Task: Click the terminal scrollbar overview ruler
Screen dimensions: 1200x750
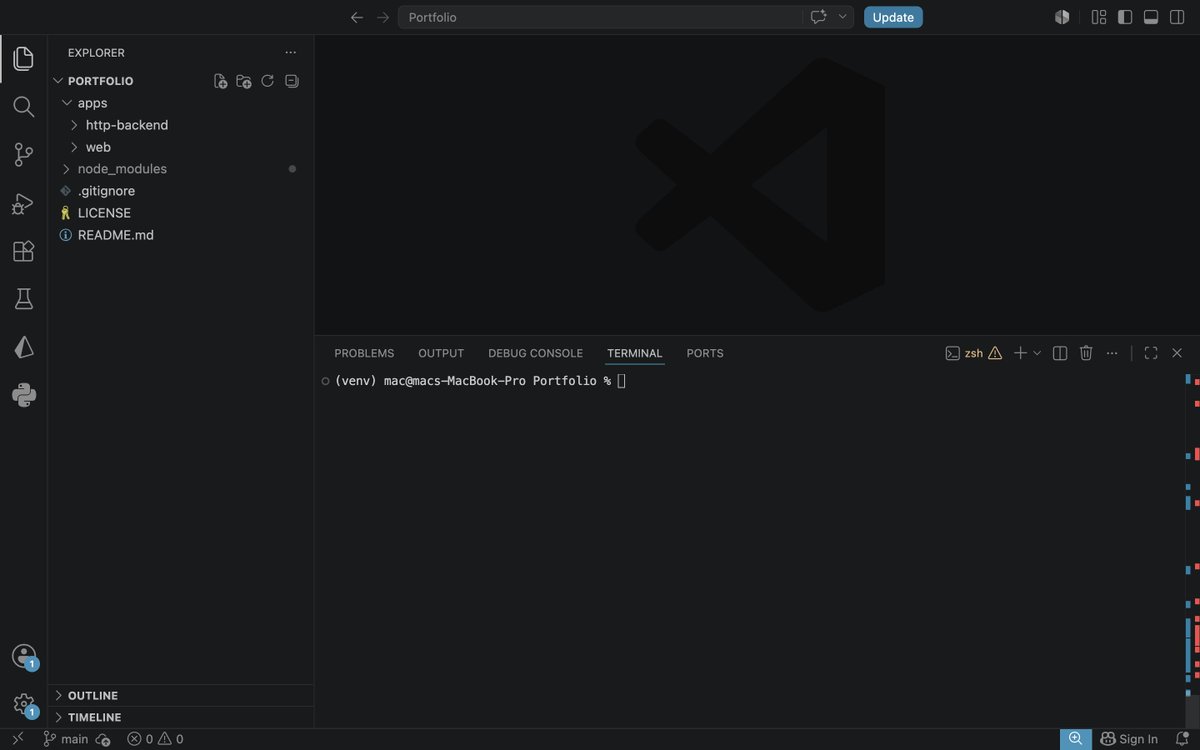Action: (x=1192, y=548)
